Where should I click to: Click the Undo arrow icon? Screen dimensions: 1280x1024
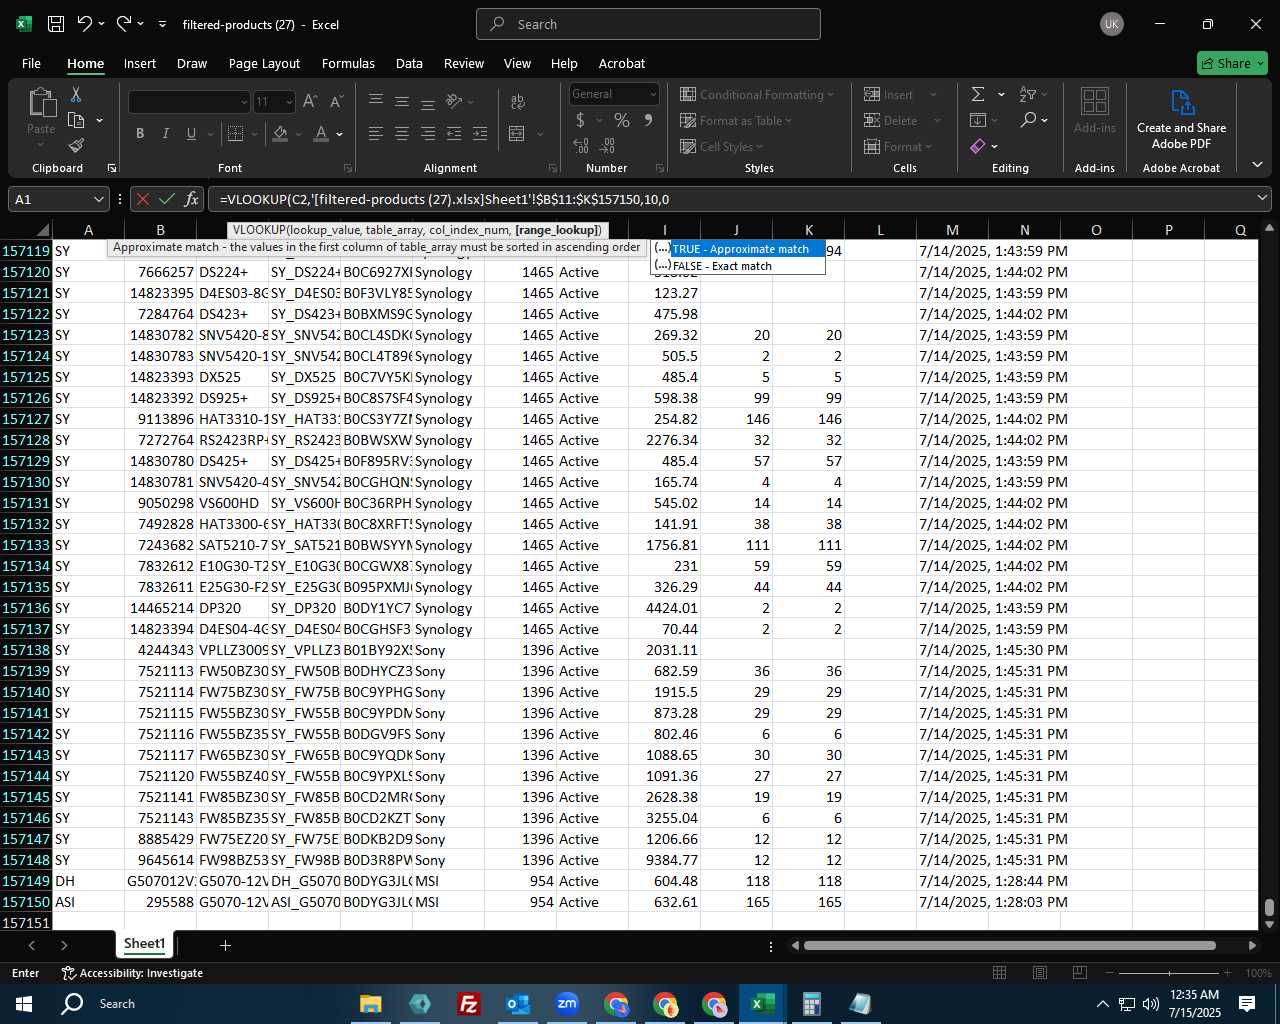point(85,24)
